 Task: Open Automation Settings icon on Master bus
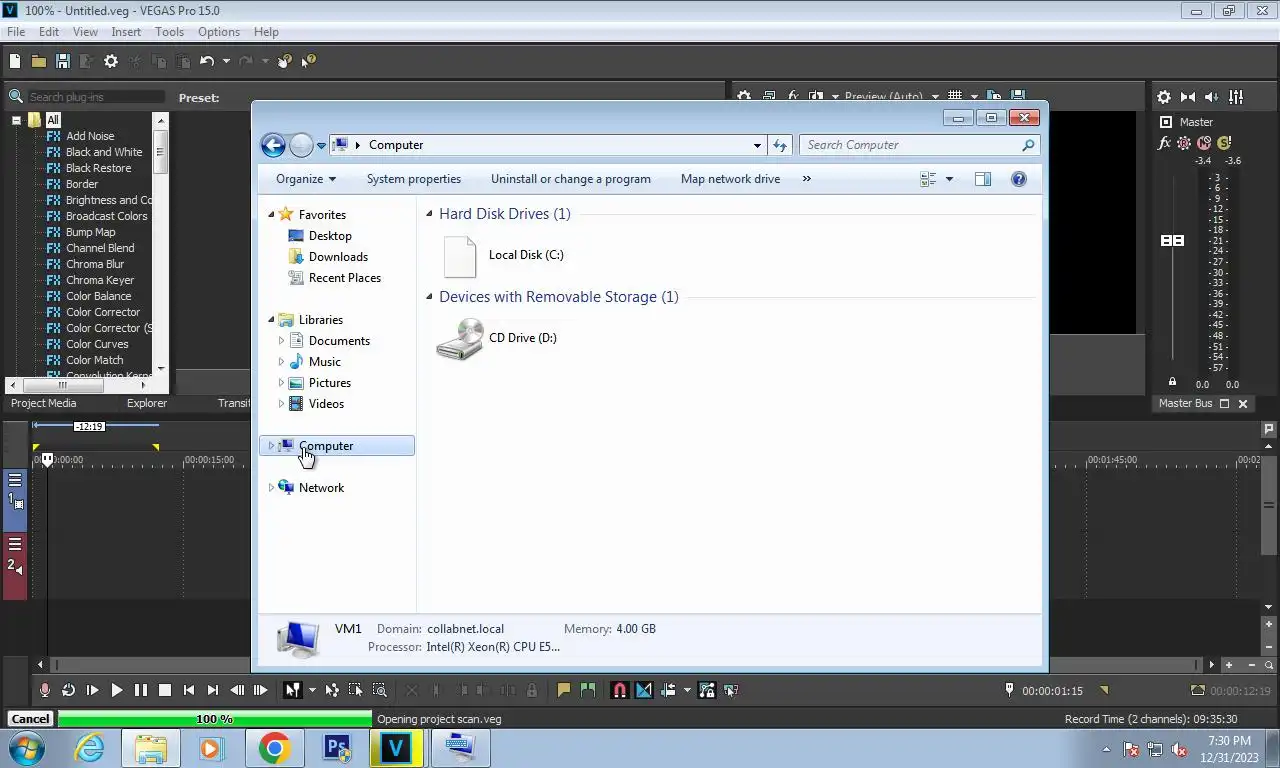[x=1184, y=143]
